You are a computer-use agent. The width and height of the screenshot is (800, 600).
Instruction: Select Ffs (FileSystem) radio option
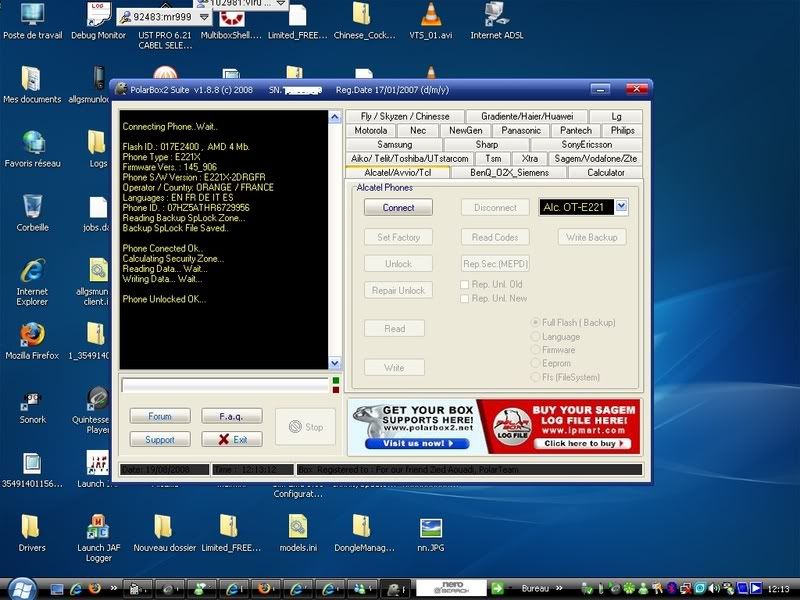(536, 377)
